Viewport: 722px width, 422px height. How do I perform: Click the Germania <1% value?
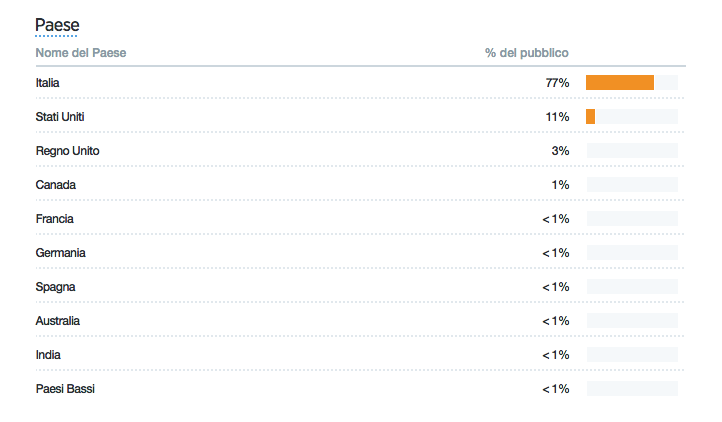556,253
